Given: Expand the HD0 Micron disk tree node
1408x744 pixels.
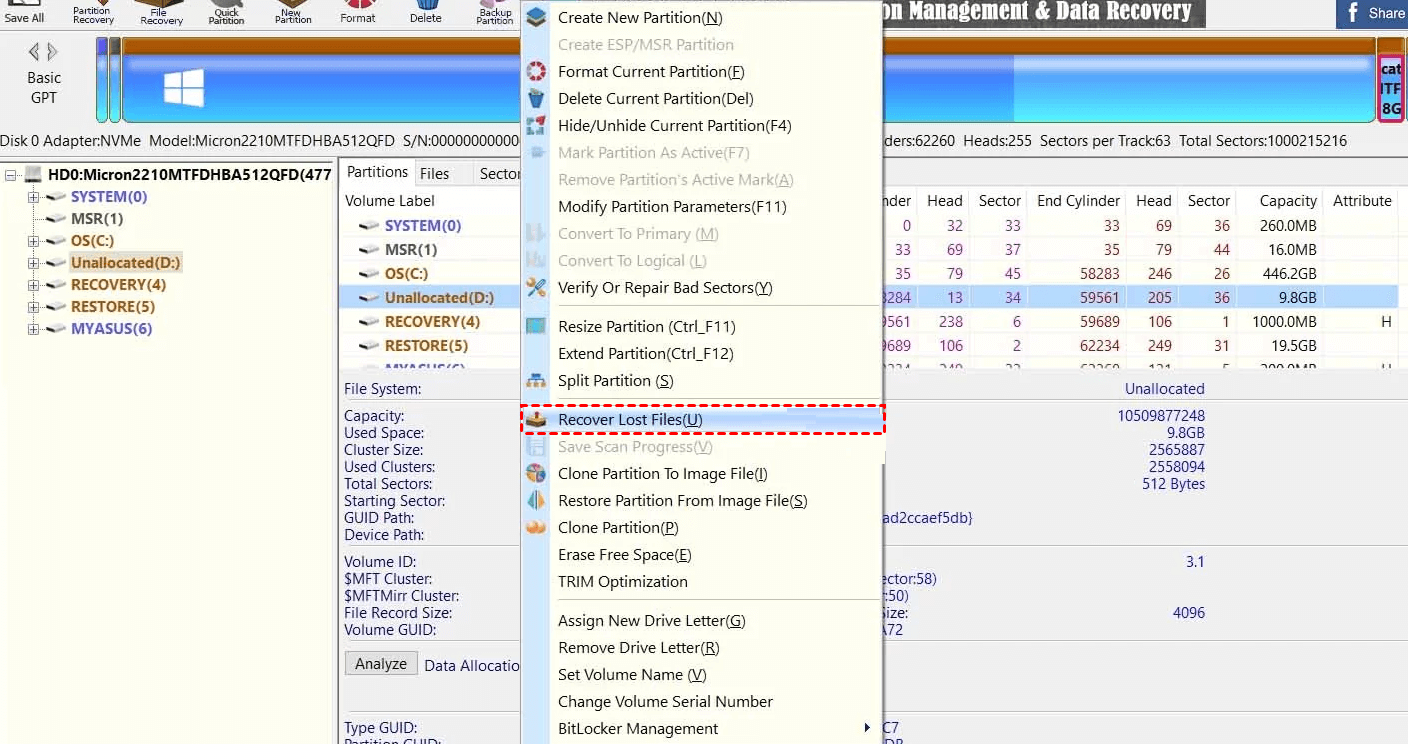Looking at the screenshot, I should [11, 175].
